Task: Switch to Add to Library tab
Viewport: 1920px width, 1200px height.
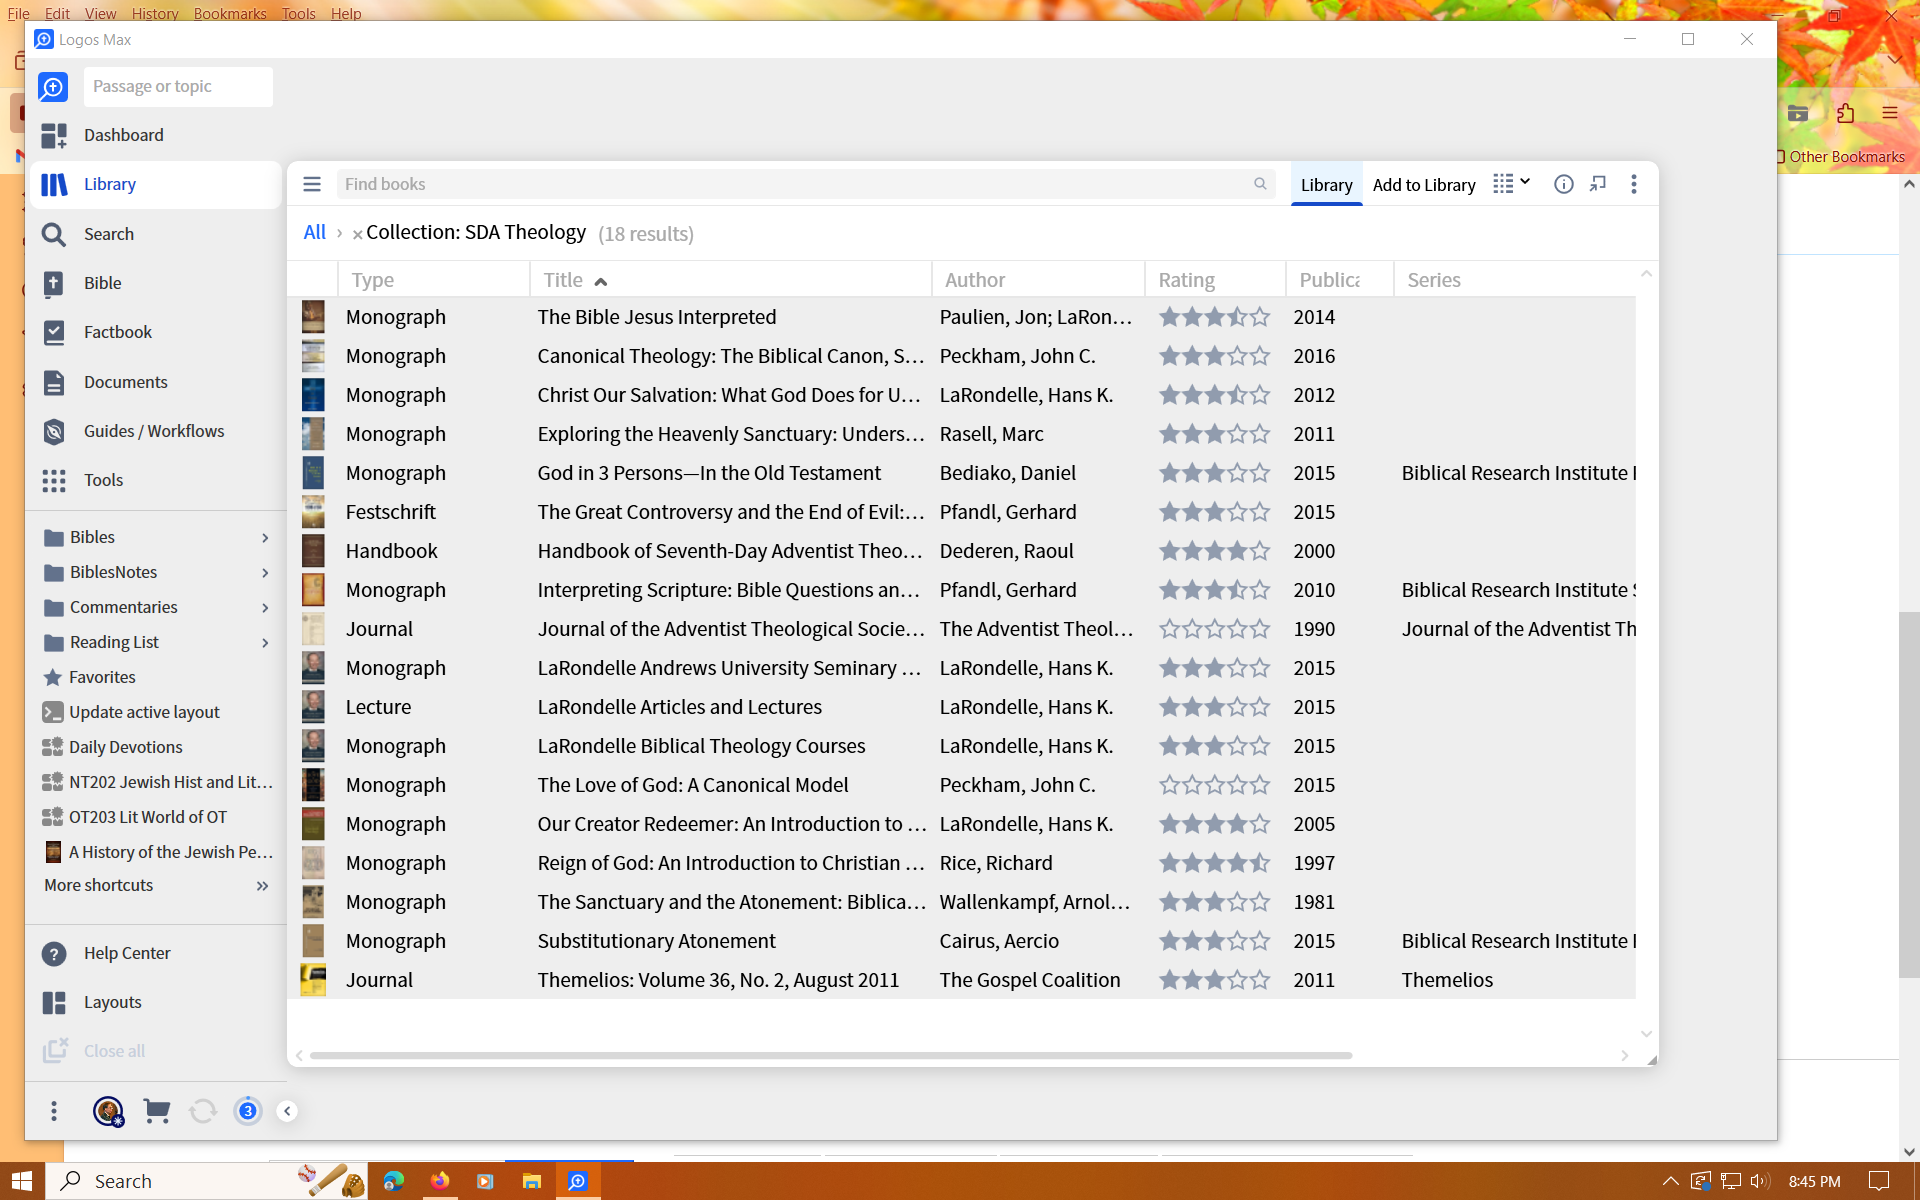Action: tap(1423, 185)
